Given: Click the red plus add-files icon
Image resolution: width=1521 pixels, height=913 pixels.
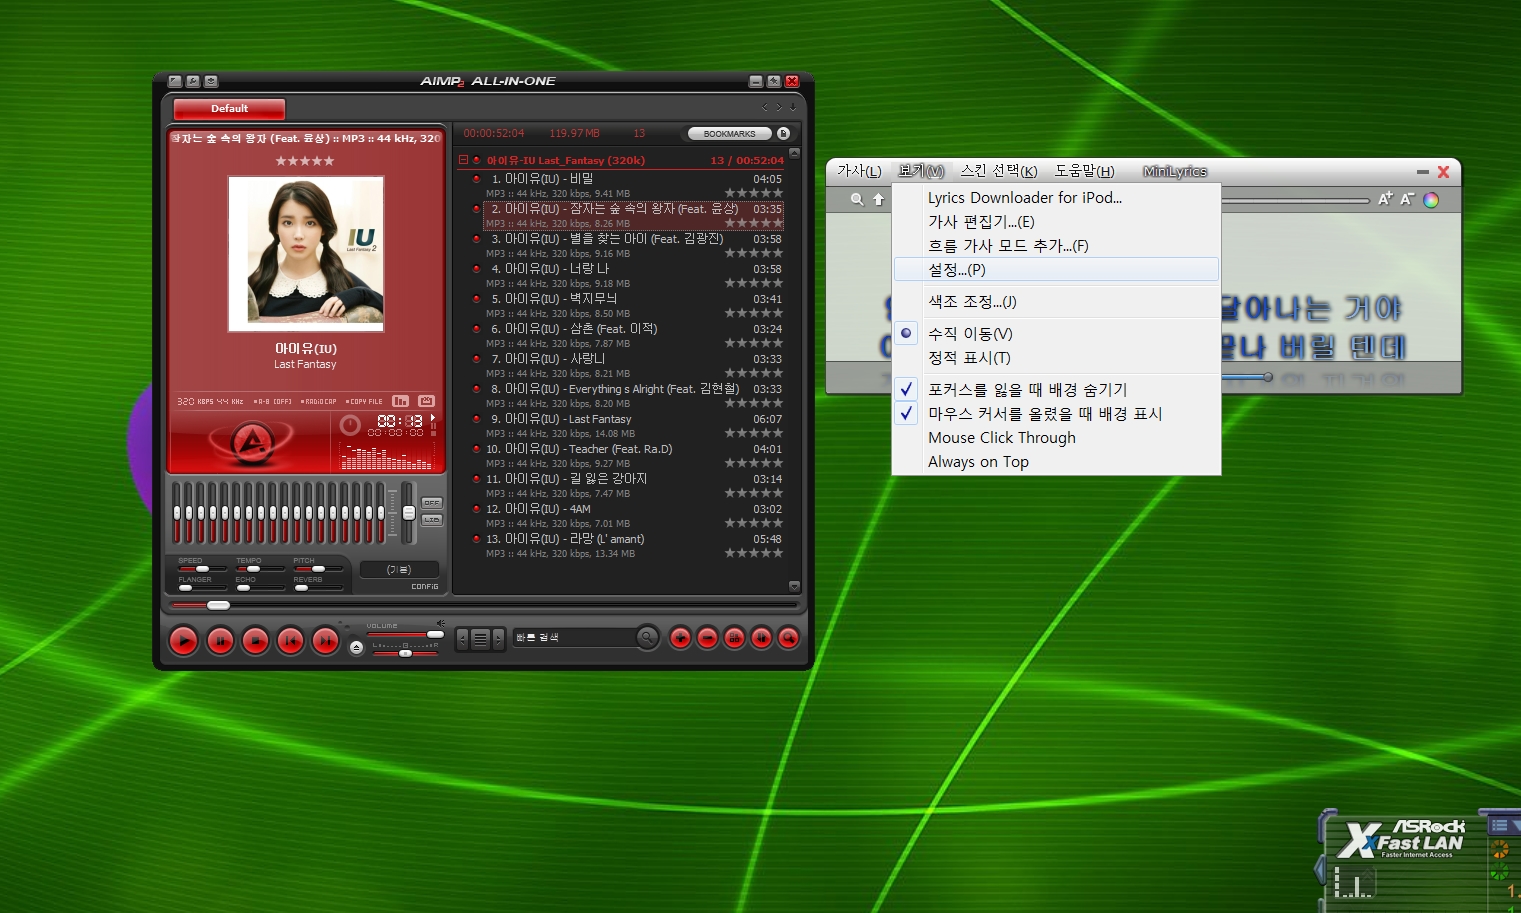Looking at the screenshot, I should [681, 637].
